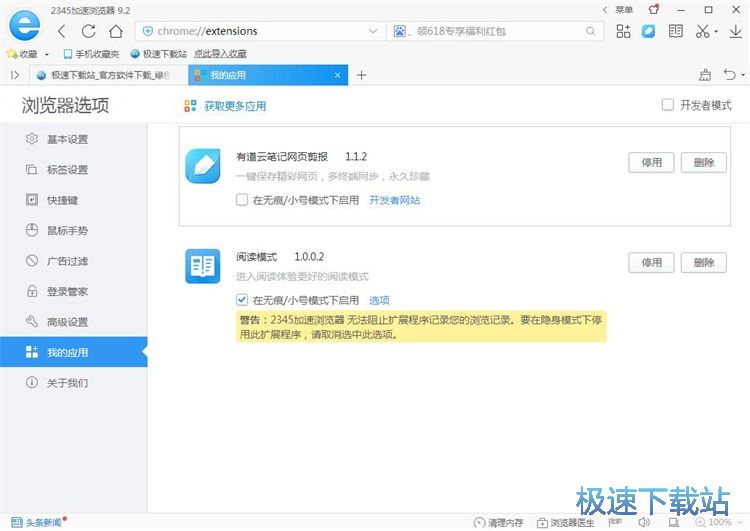Expand the address bar history dropdown
The image size is (750, 531).
(373, 32)
